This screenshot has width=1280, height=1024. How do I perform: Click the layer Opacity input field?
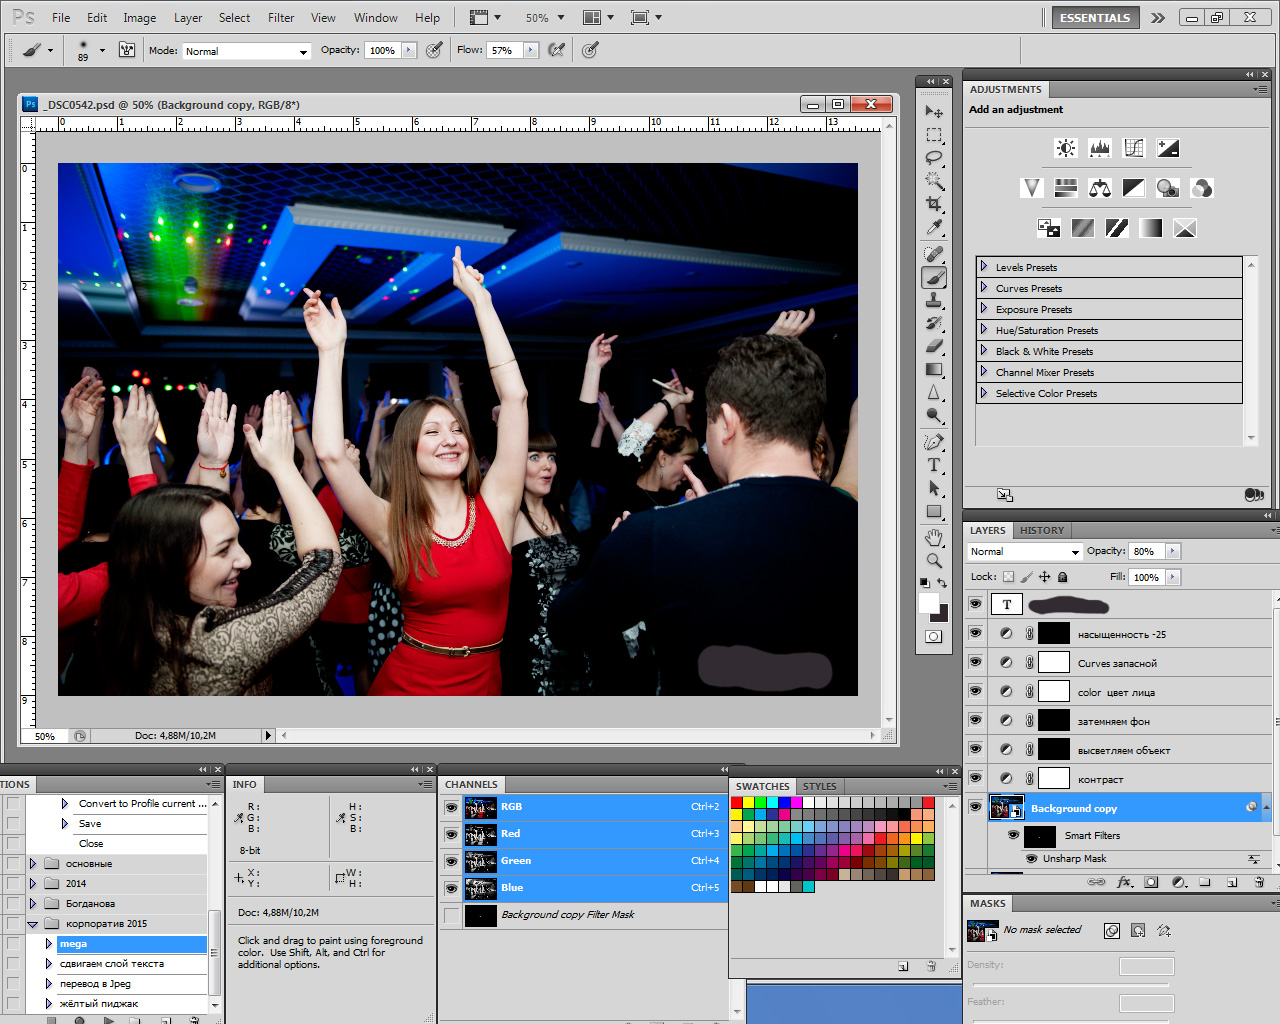coord(1146,552)
